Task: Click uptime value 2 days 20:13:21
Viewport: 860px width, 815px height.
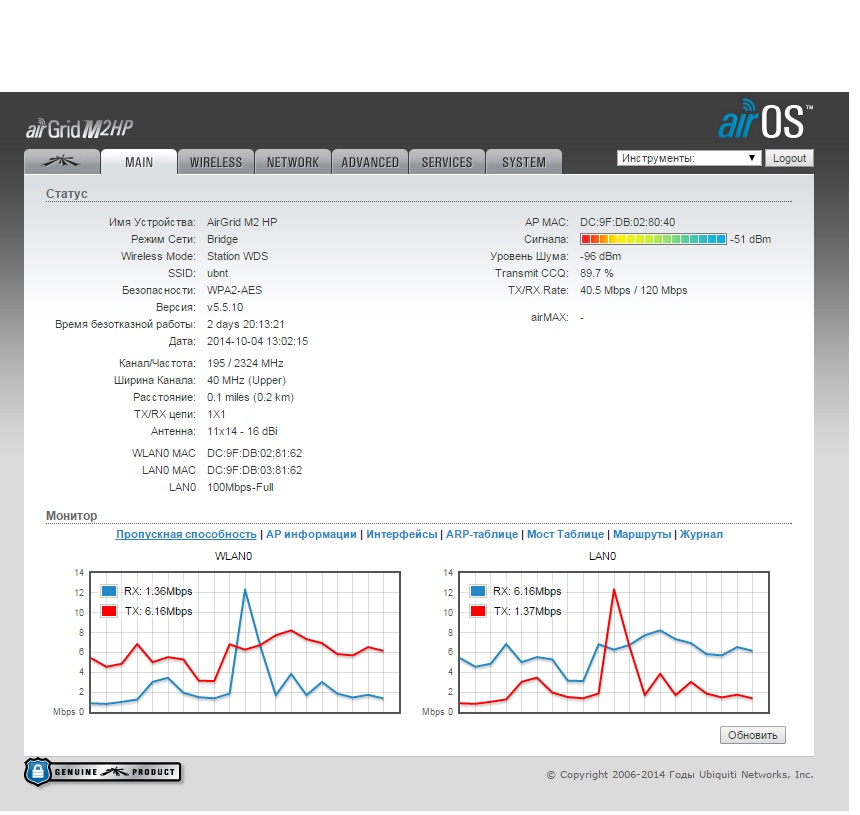Action: click(246, 324)
